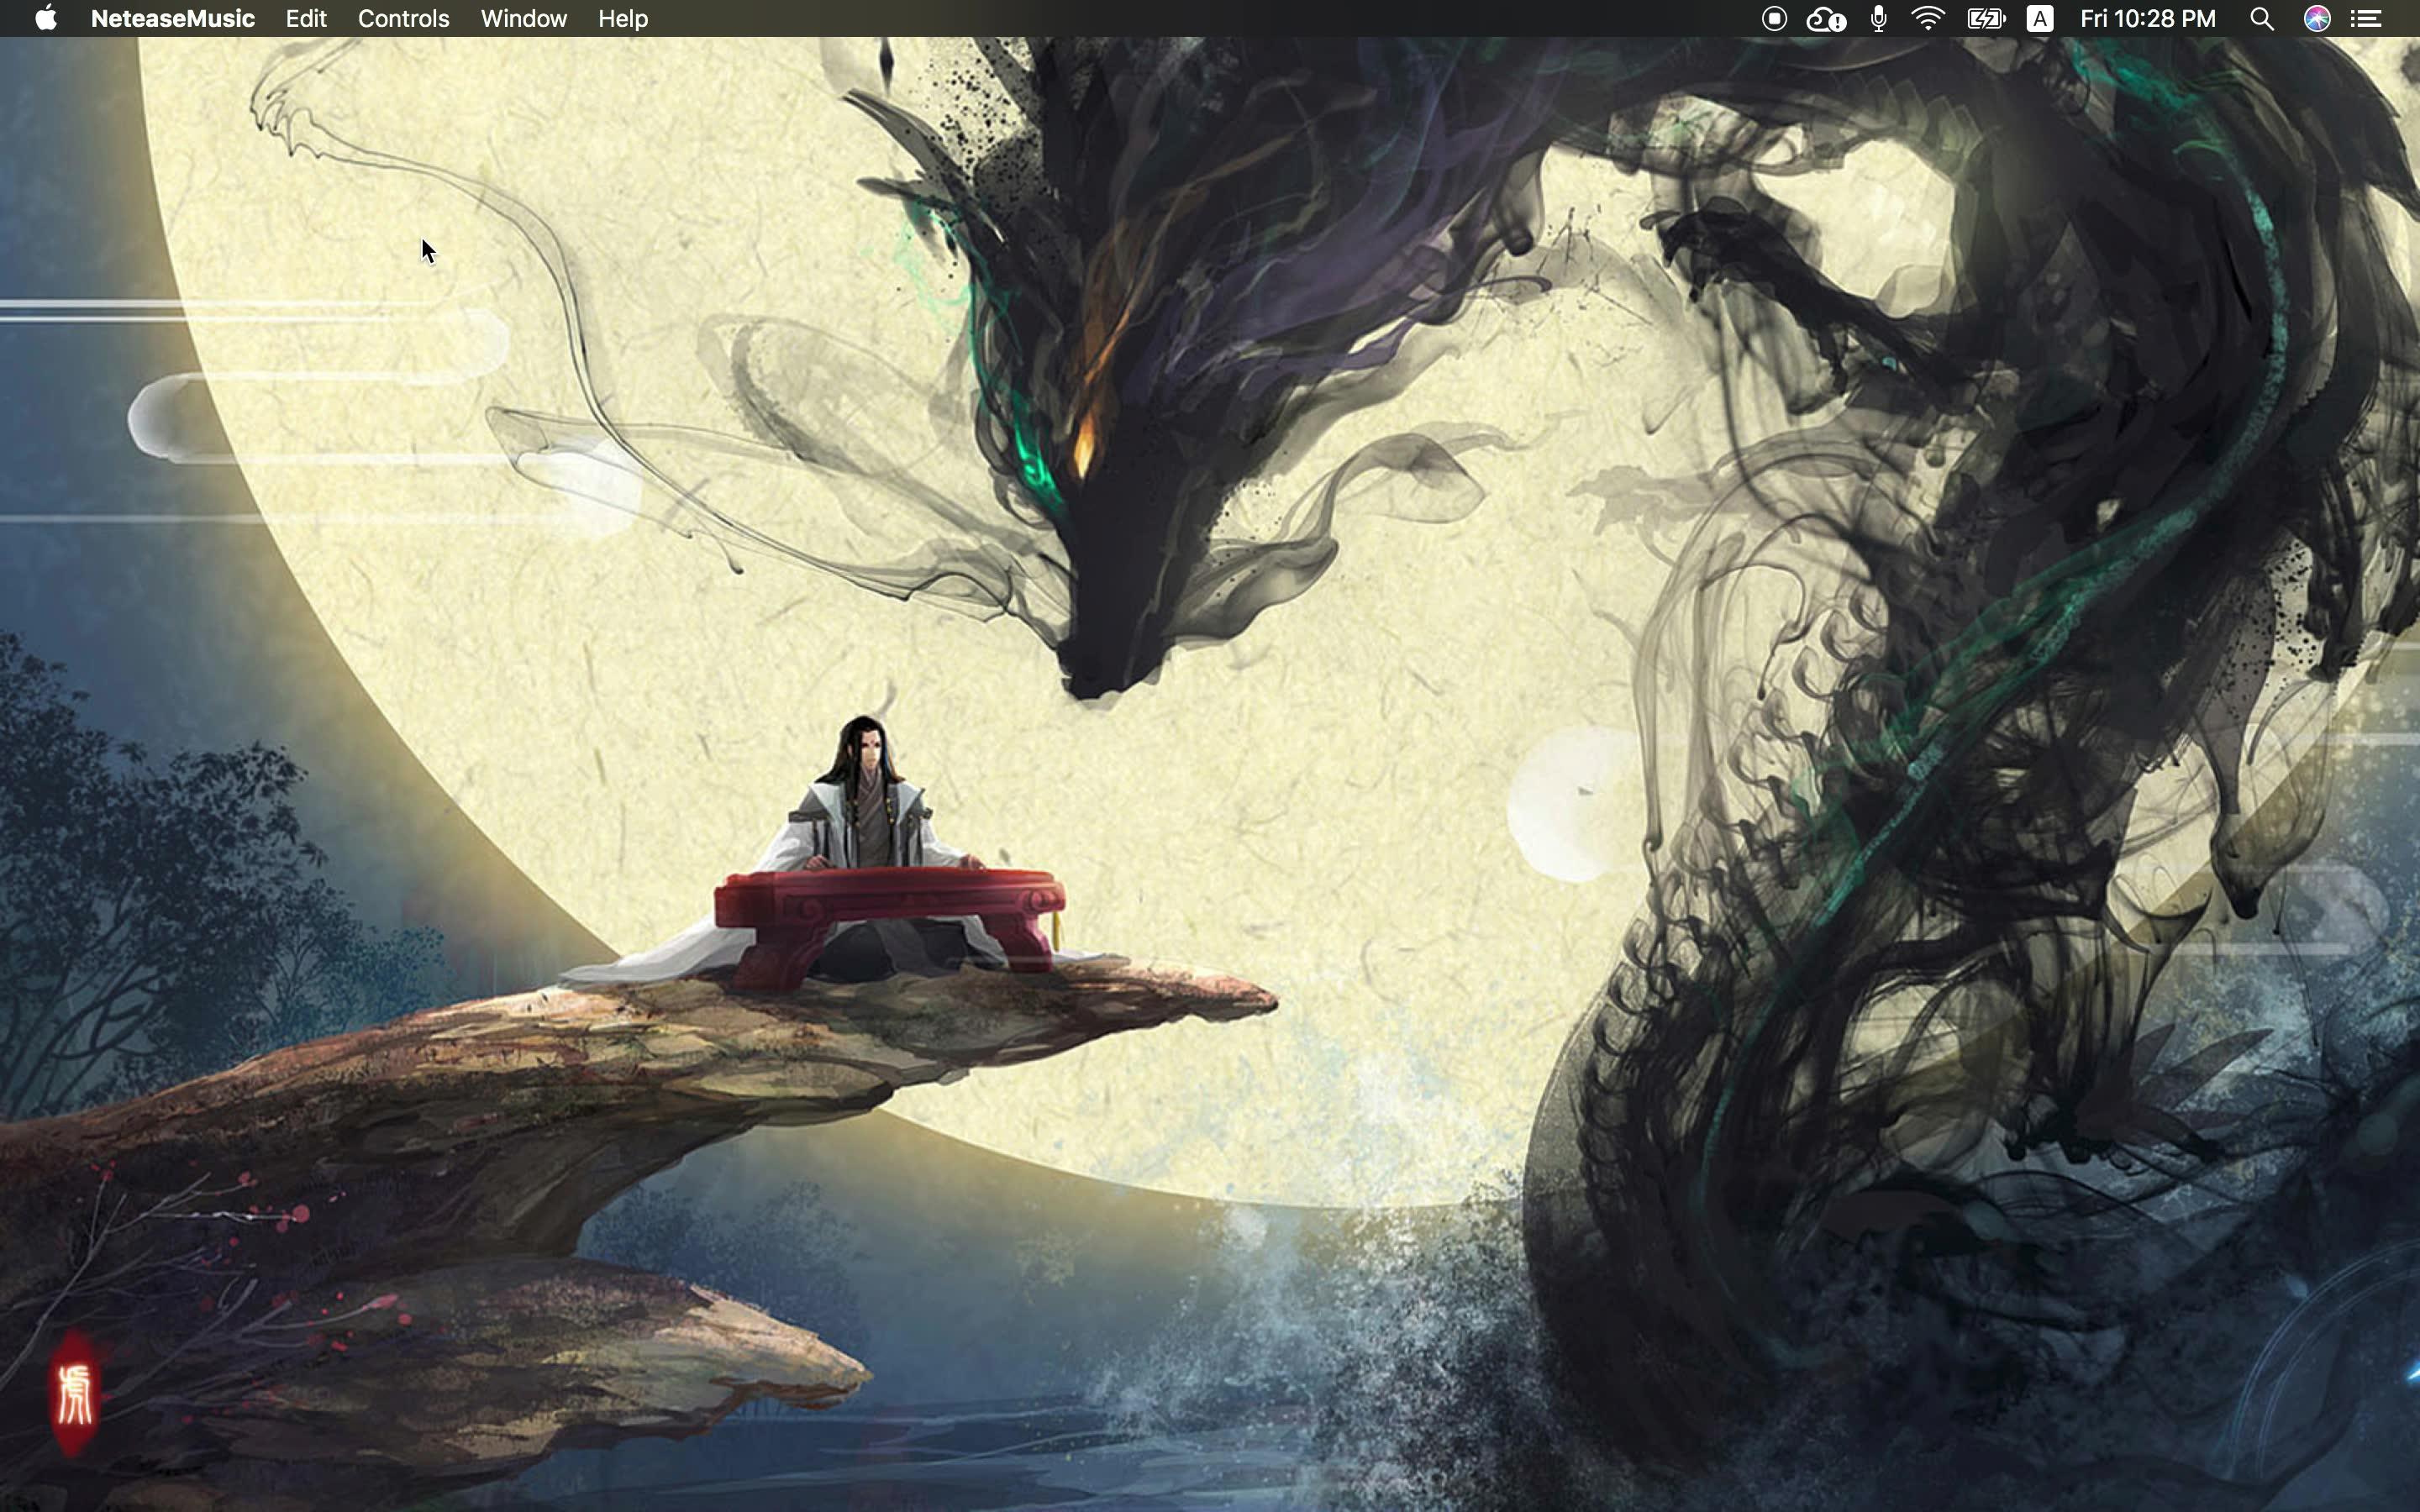Open the Edit menu
2420x1512 pixels.
pyautogui.click(x=305, y=18)
